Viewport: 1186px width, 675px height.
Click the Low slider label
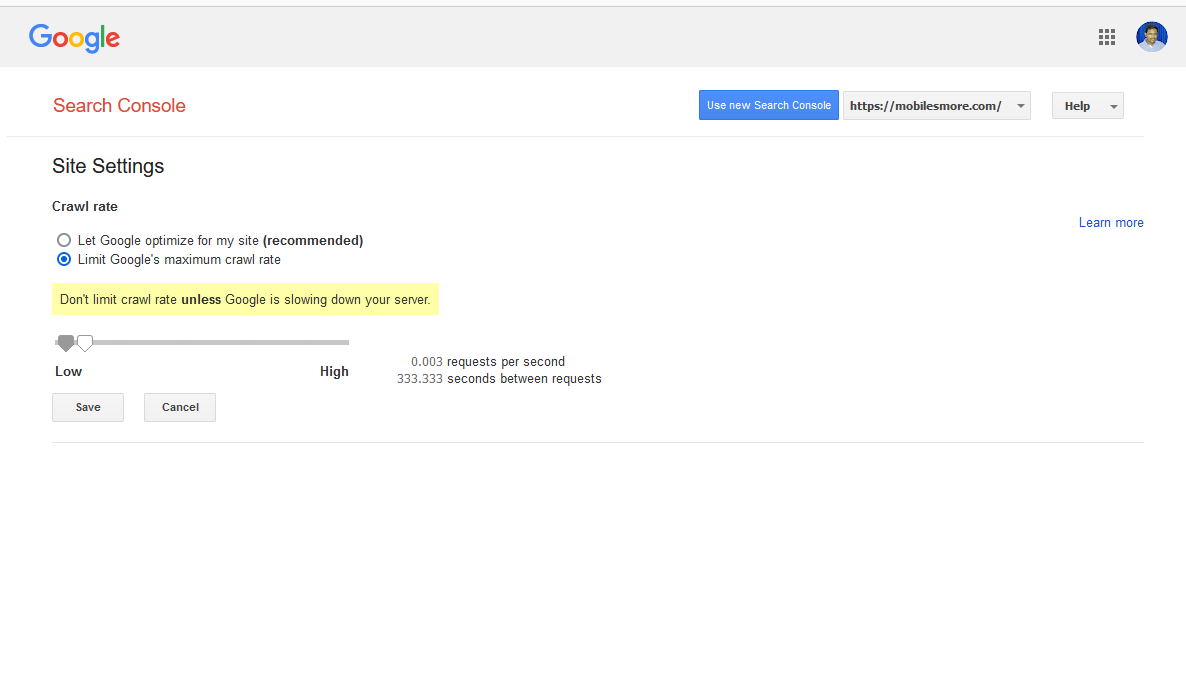click(x=68, y=372)
